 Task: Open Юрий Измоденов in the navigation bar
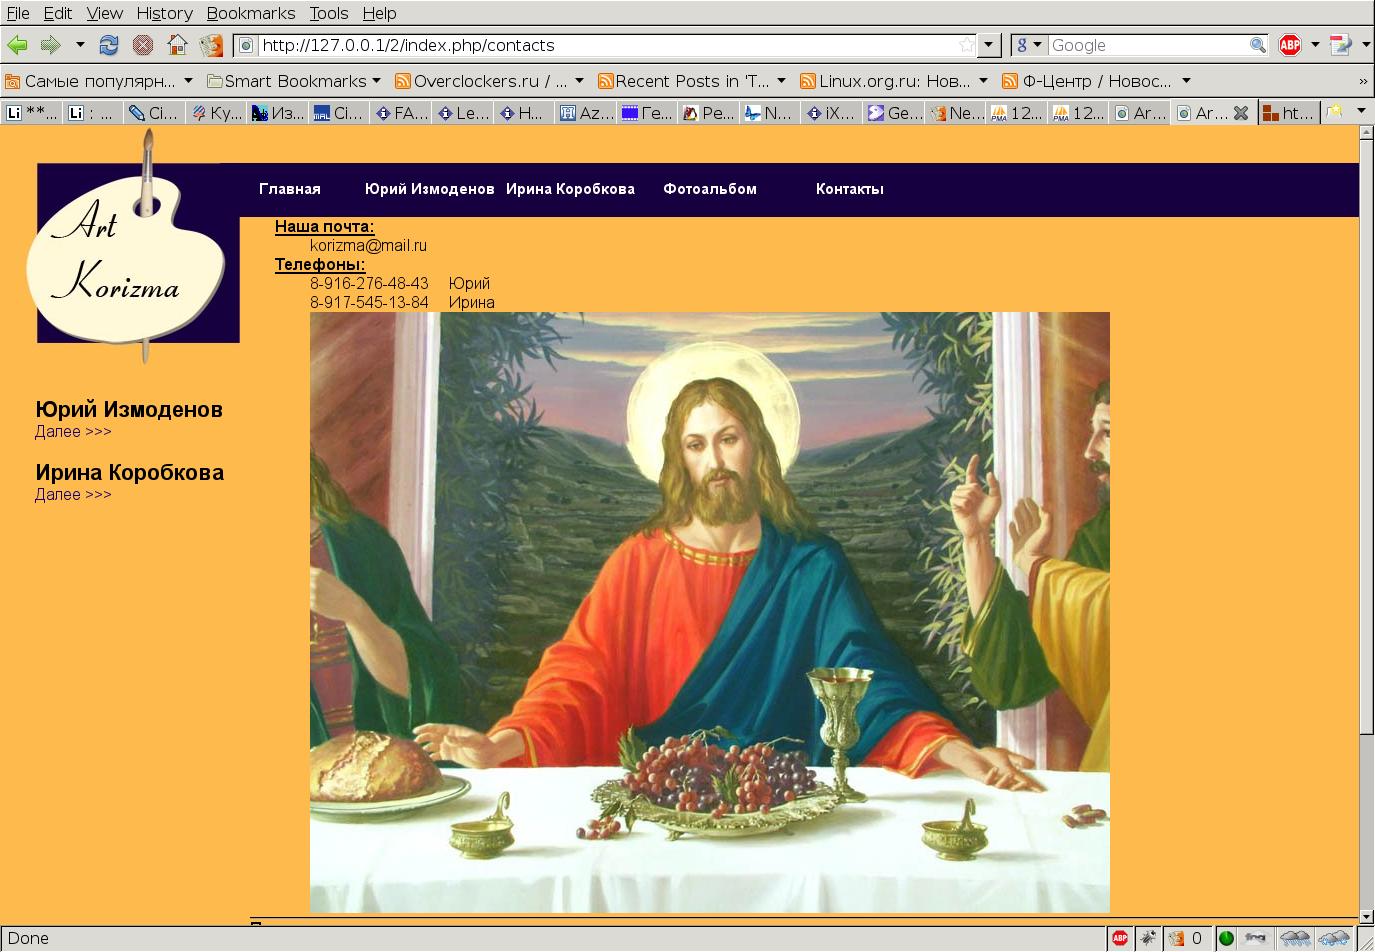point(430,189)
